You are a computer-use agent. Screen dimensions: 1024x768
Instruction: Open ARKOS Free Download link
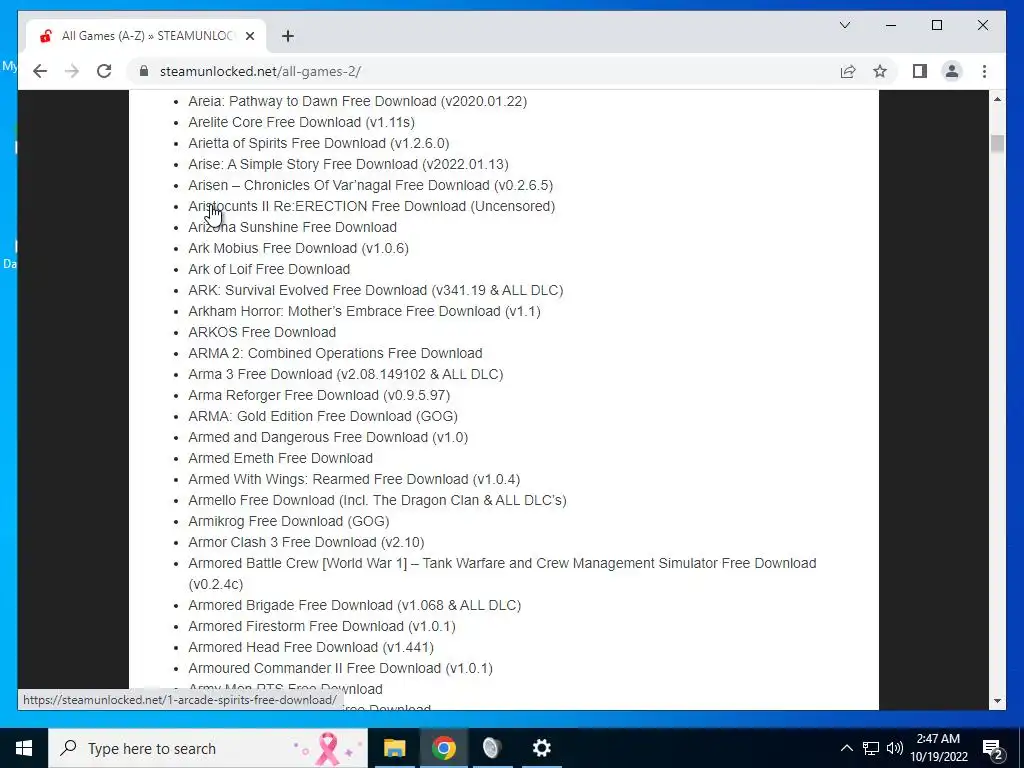(x=262, y=332)
